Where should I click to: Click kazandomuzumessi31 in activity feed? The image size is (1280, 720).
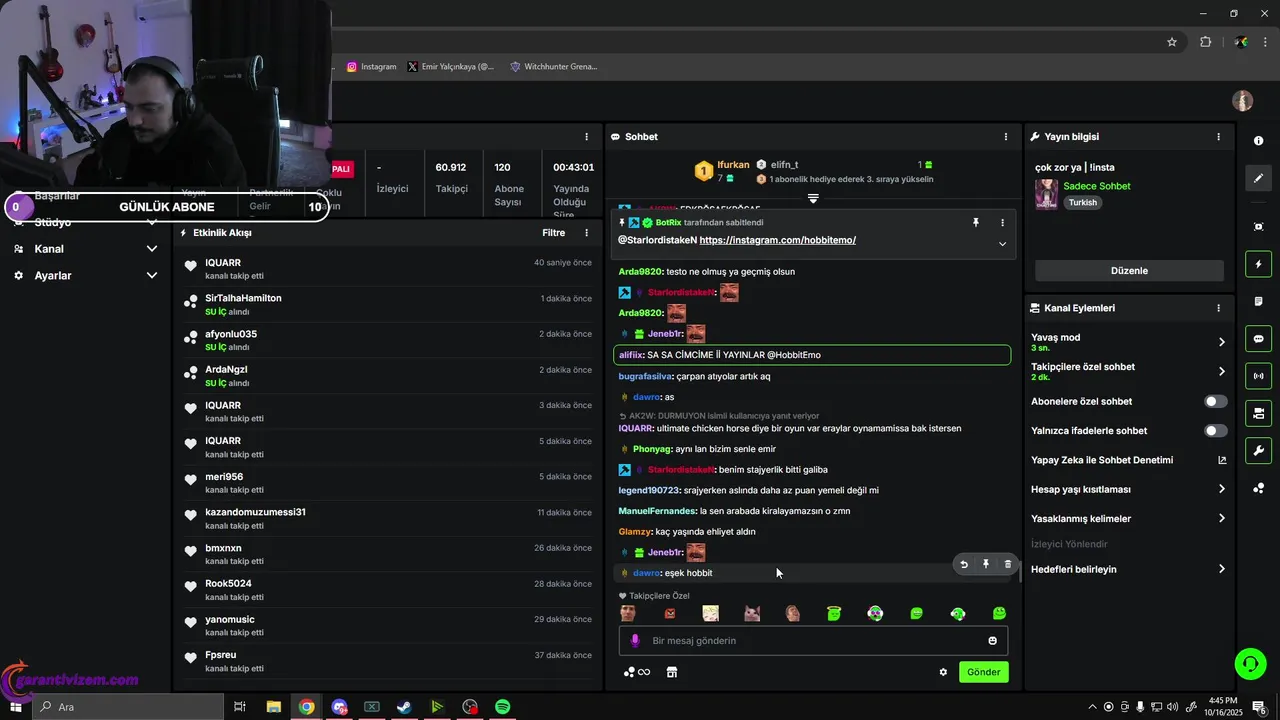(255, 512)
